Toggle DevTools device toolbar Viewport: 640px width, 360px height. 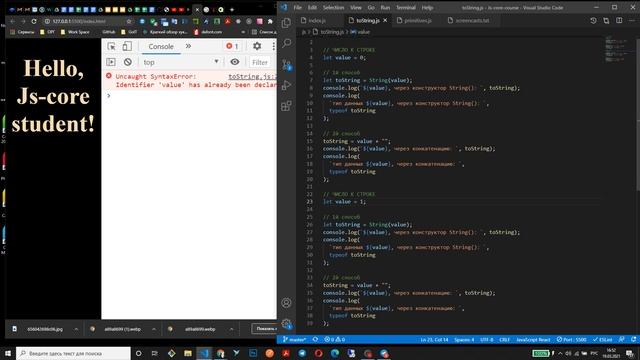127,46
